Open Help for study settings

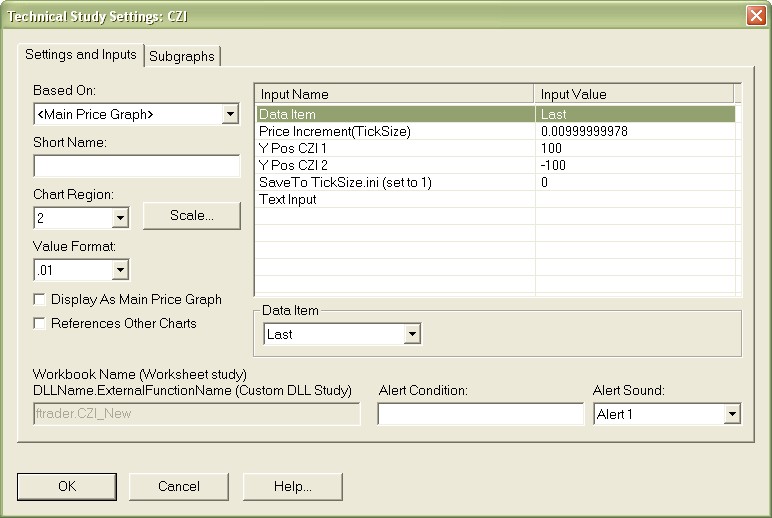[x=292, y=486]
